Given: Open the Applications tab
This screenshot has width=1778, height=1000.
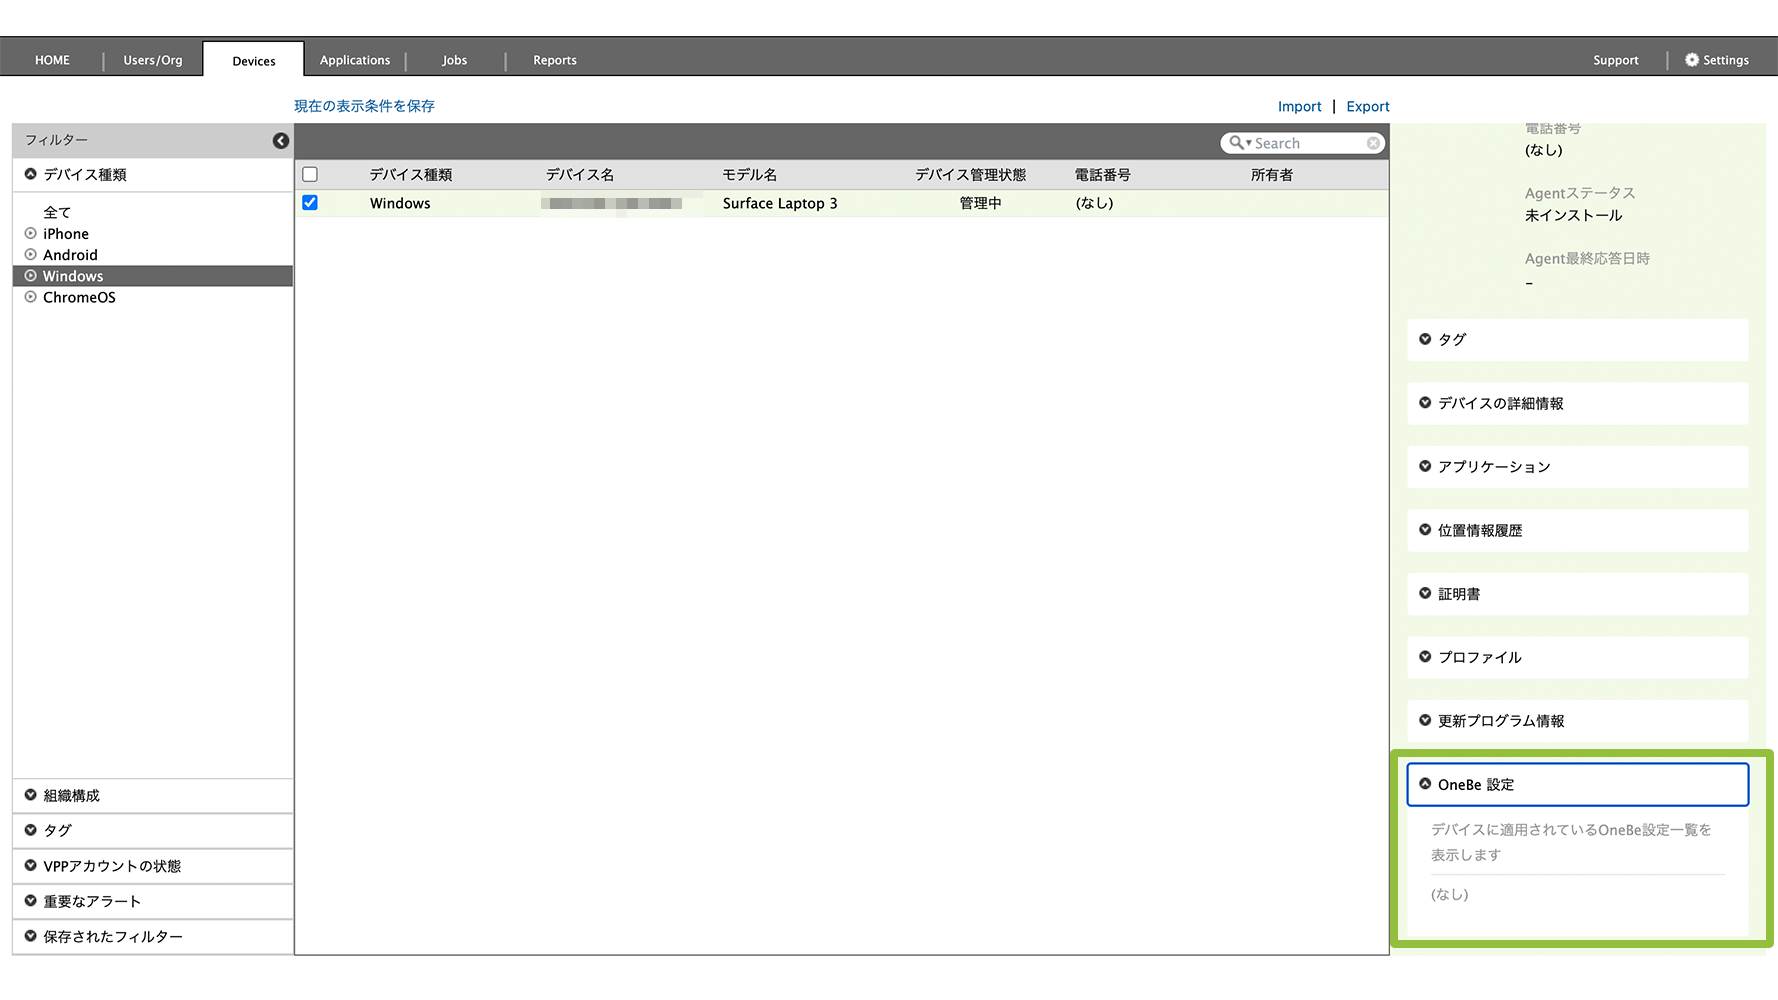Looking at the screenshot, I should [x=355, y=60].
